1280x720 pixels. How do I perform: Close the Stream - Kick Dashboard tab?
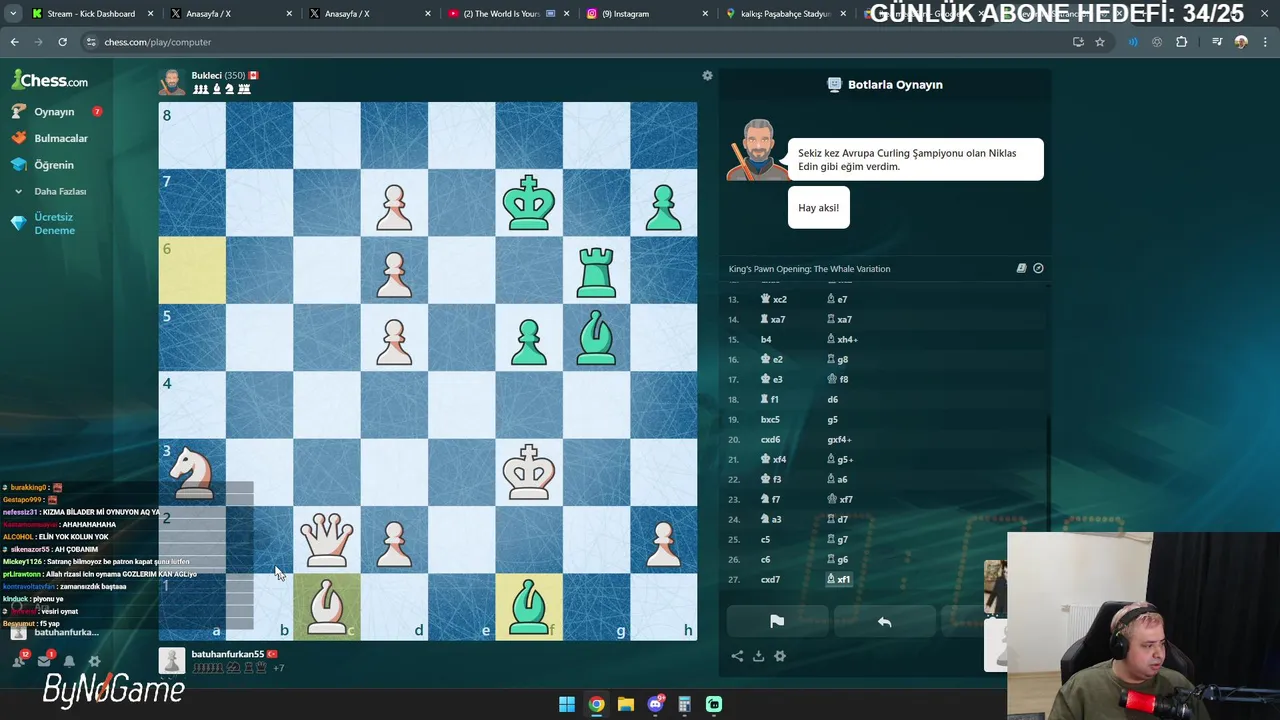(151, 14)
